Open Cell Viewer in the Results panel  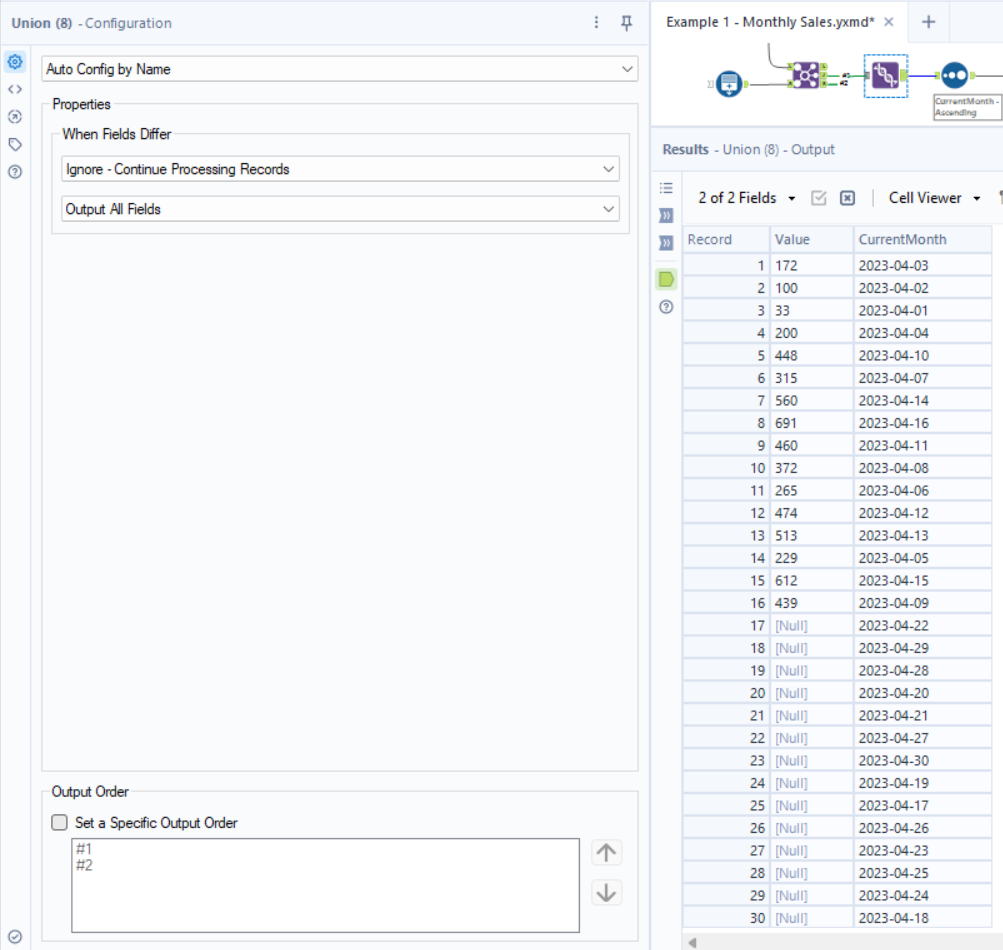(929, 198)
